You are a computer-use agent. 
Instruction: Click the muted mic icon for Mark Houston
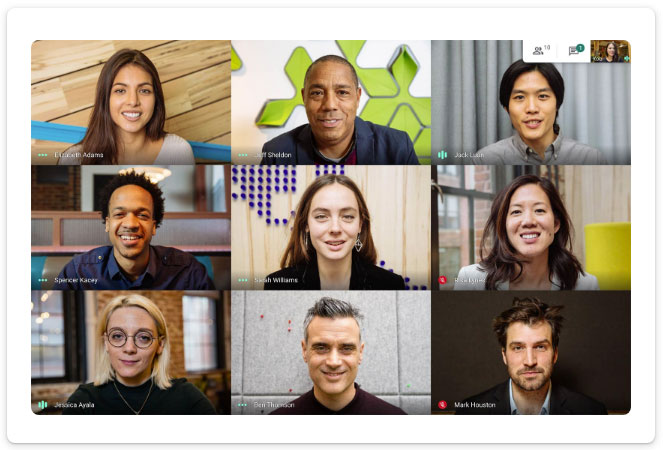[442, 405]
